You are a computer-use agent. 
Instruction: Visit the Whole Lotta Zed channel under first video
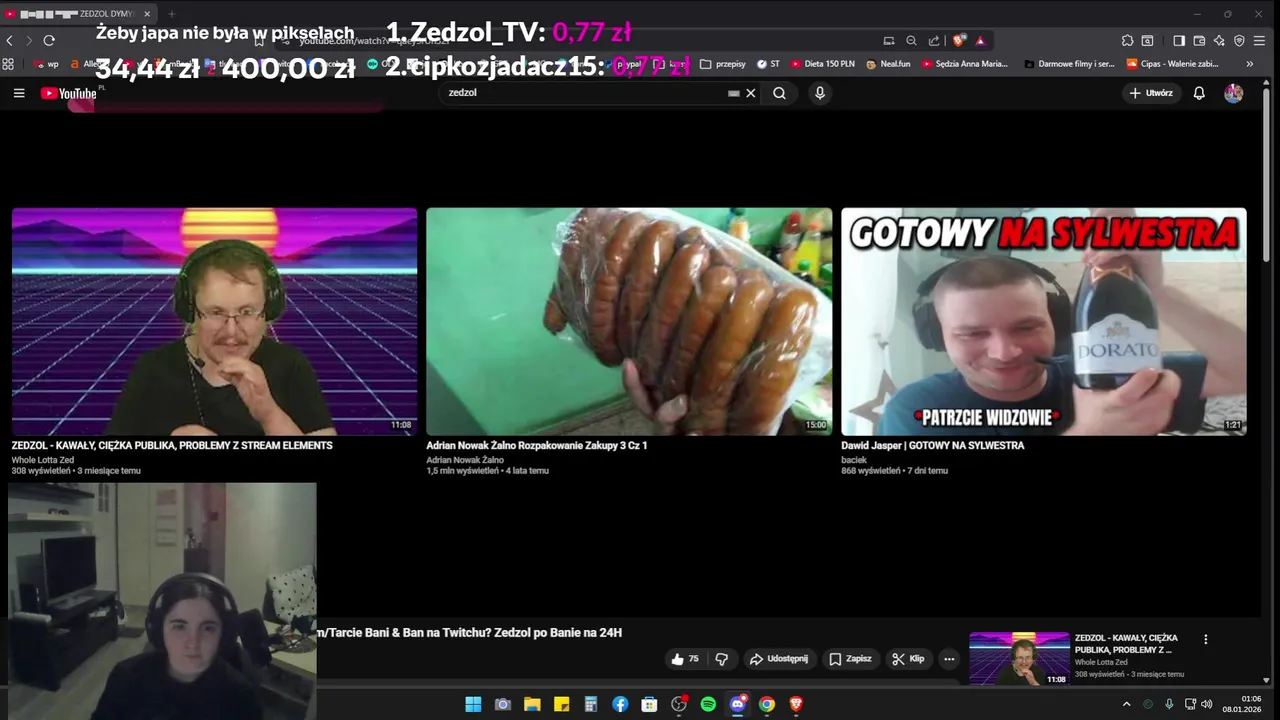(x=43, y=460)
